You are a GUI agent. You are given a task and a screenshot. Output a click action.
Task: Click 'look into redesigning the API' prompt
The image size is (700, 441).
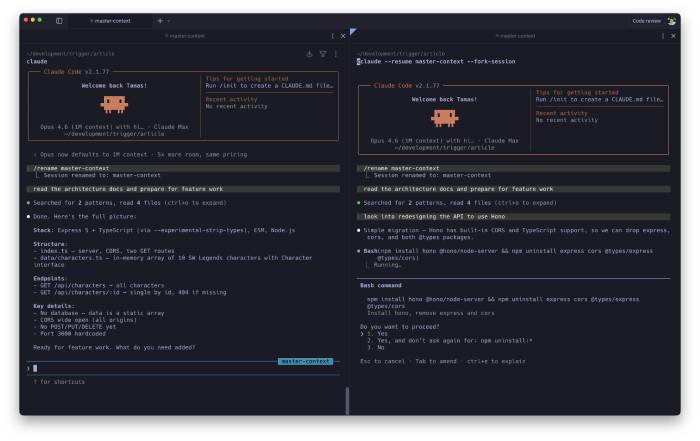pyautogui.click(x=513, y=216)
